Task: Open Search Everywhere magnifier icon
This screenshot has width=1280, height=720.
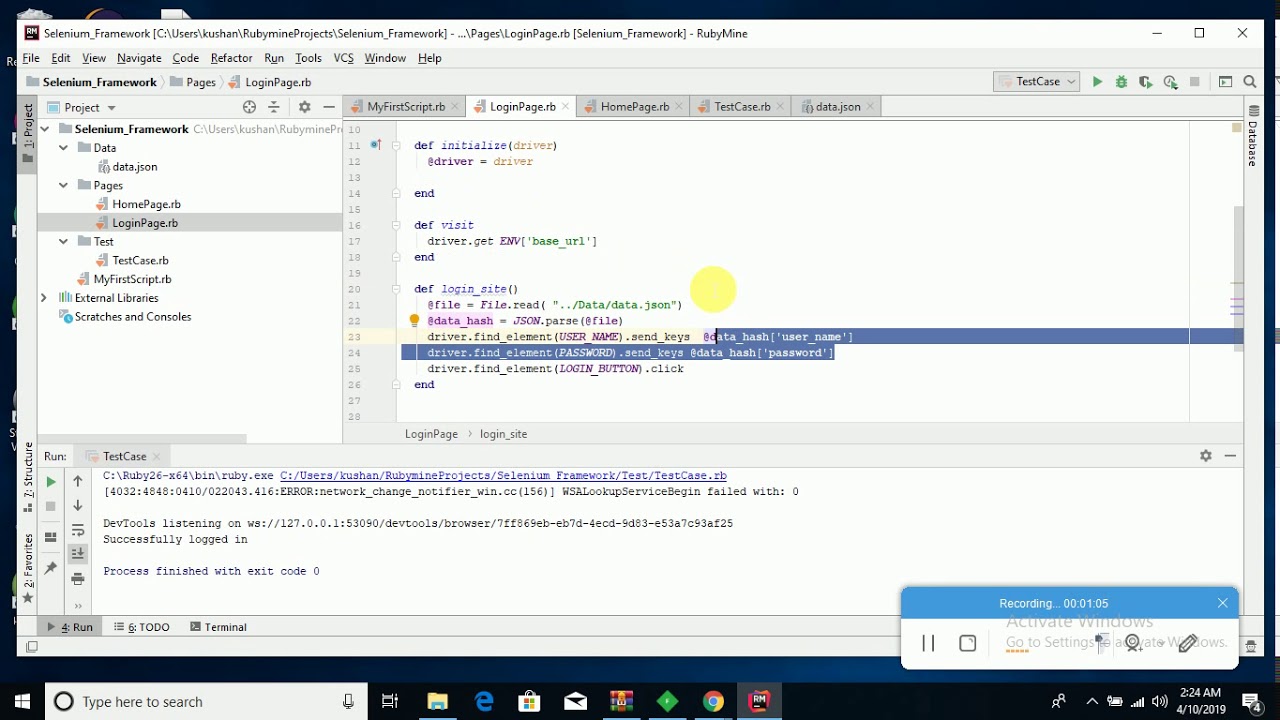Action: tap(1250, 82)
